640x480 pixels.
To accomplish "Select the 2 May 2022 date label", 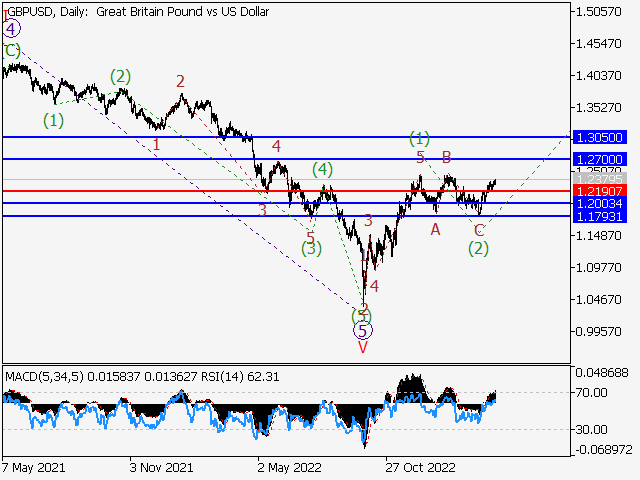I will 289,467.
